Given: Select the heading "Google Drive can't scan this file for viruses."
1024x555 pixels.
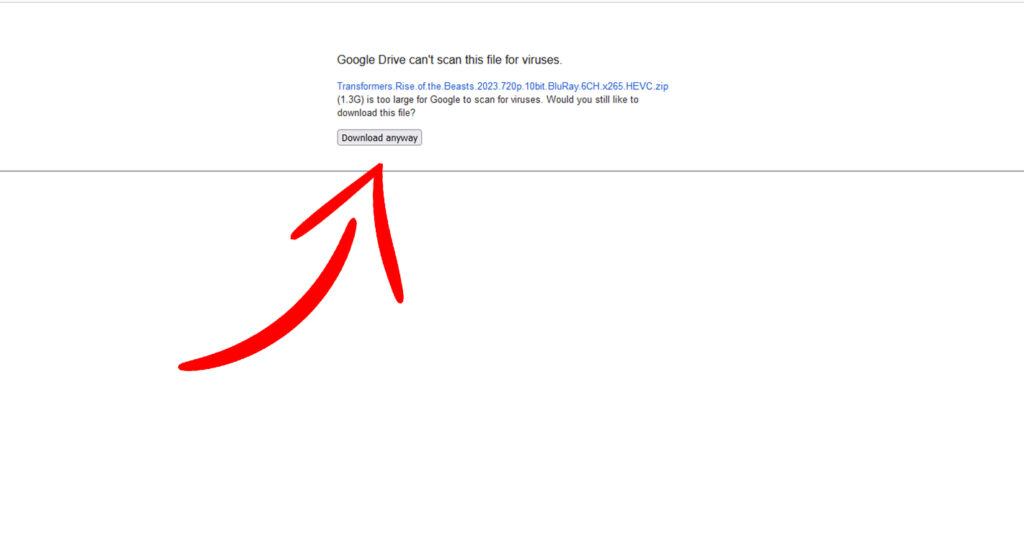Looking at the screenshot, I should (449, 60).
